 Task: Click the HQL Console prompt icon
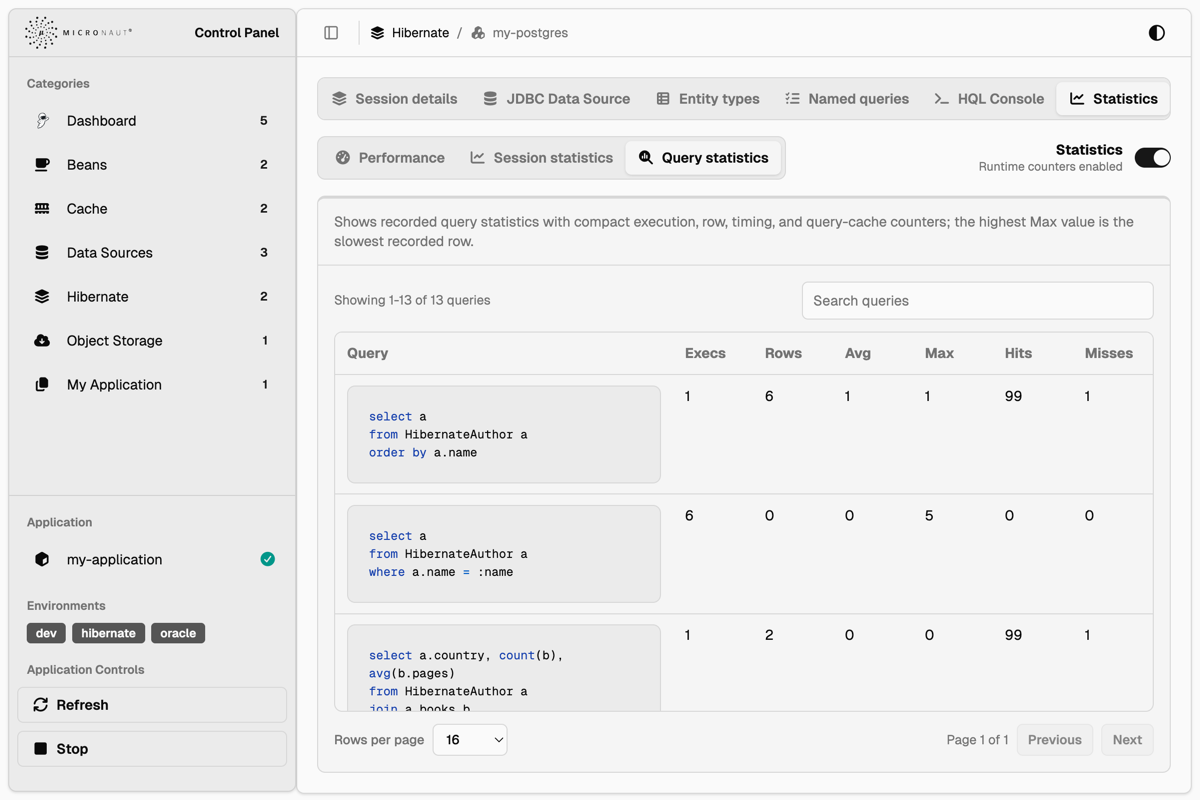click(x=941, y=99)
